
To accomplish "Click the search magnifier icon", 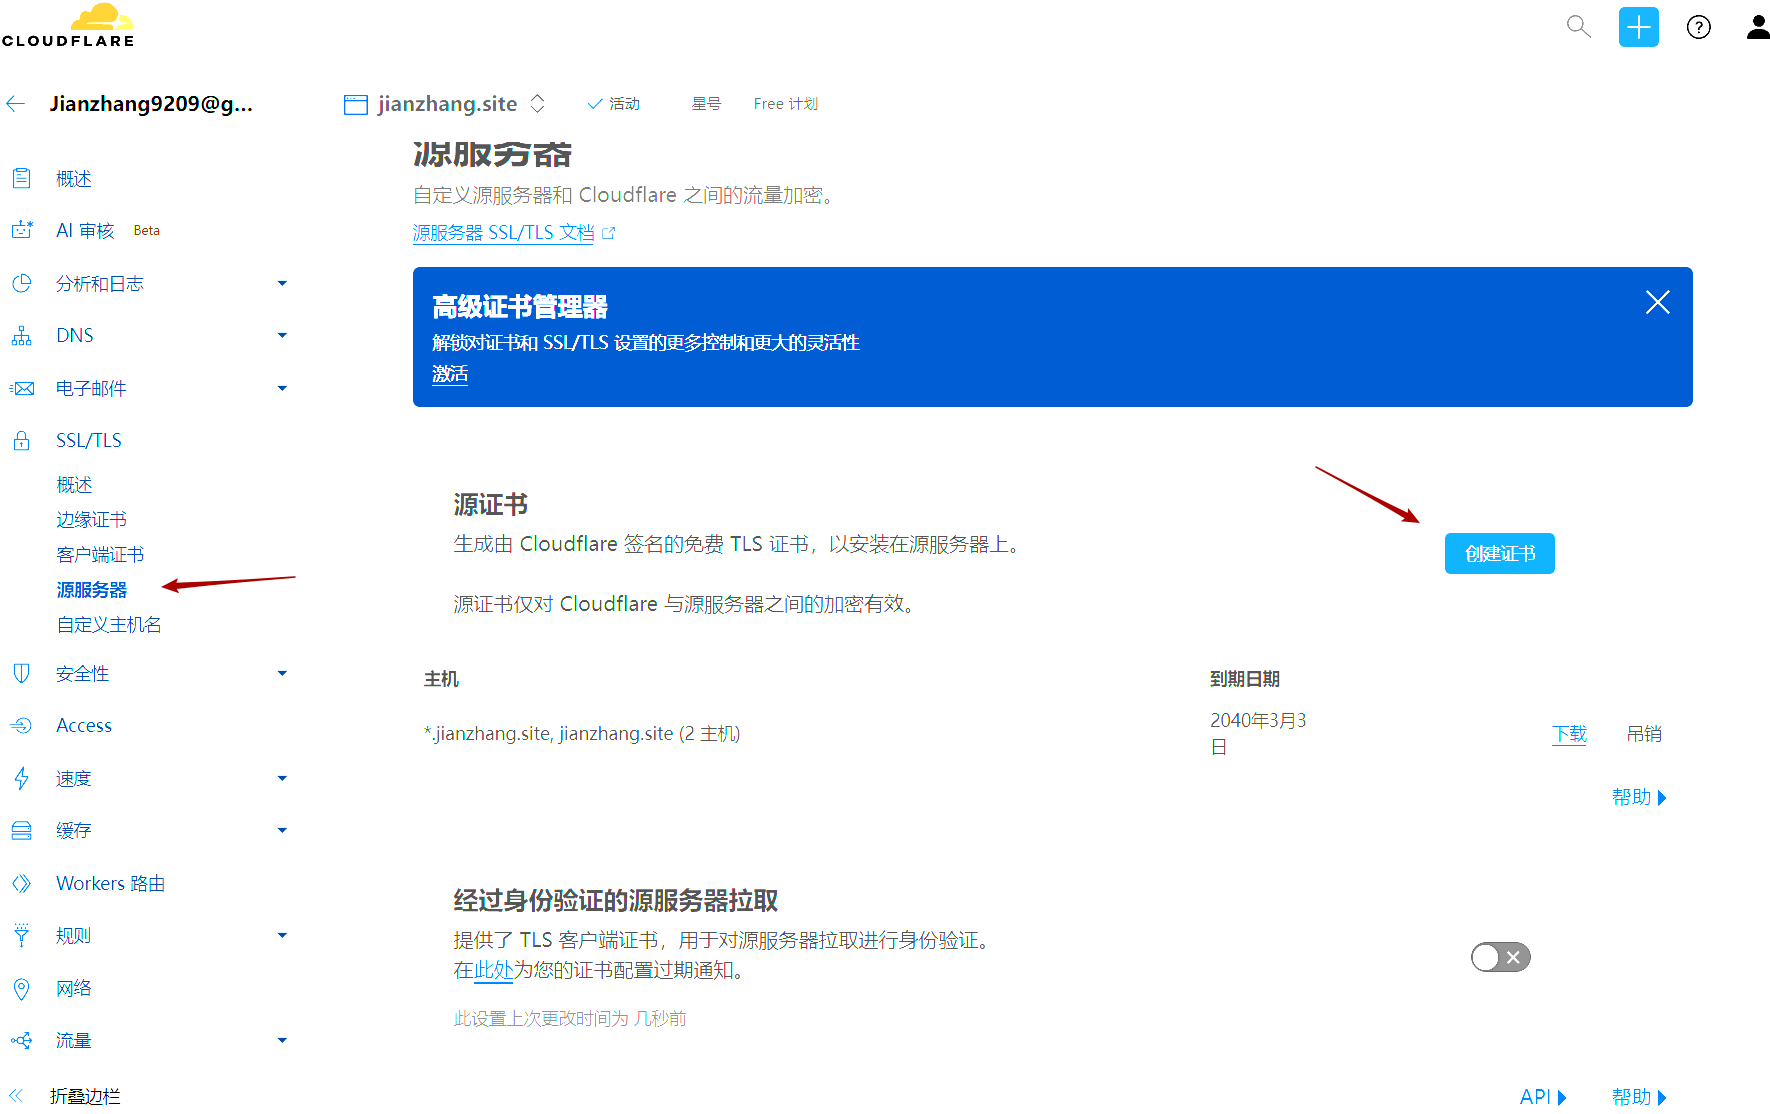I will (1578, 27).
